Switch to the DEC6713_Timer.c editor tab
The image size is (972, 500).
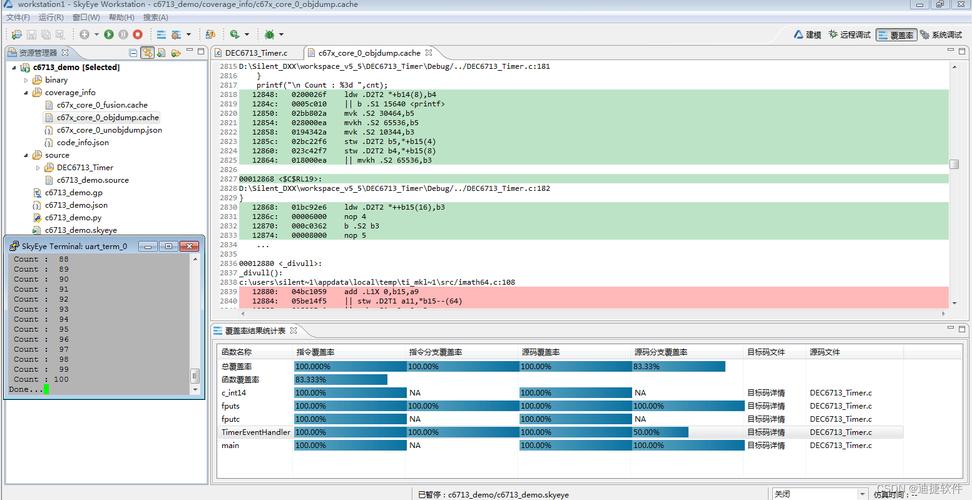255,52
